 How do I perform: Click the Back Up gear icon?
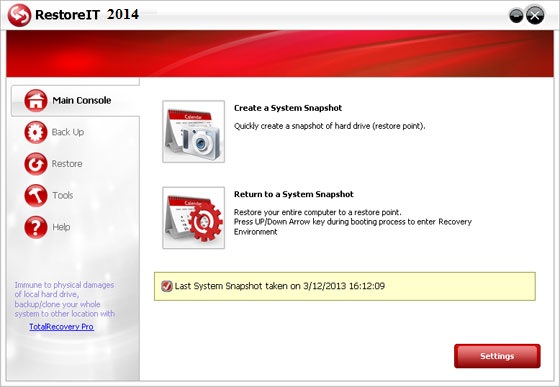pos(36,132)
